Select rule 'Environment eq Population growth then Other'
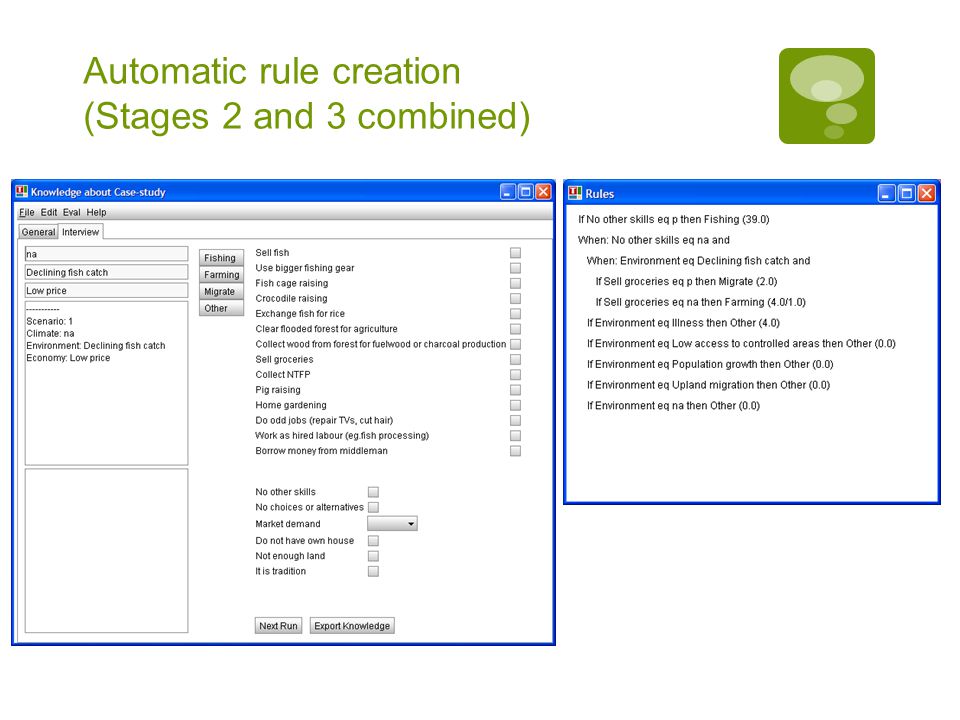The image size is (960, 720). coord(710,364)
